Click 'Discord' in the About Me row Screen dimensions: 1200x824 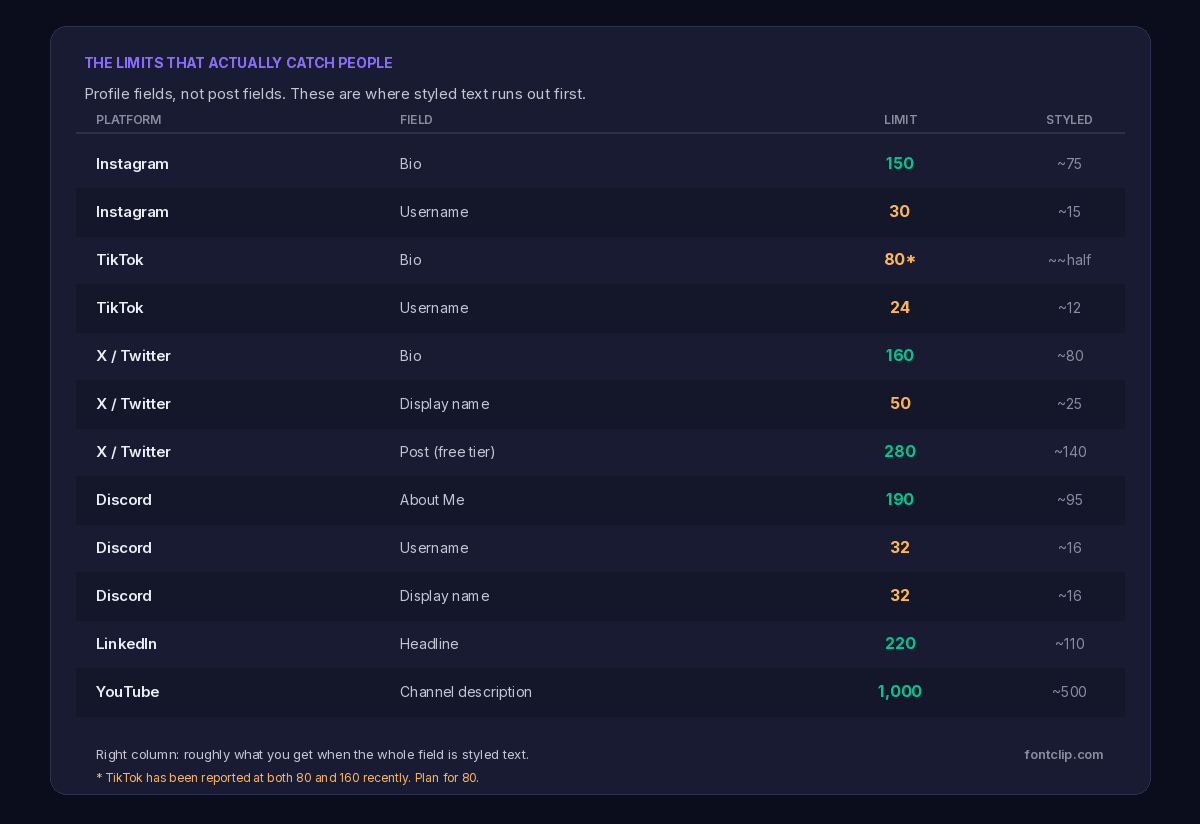coord(124,500)
